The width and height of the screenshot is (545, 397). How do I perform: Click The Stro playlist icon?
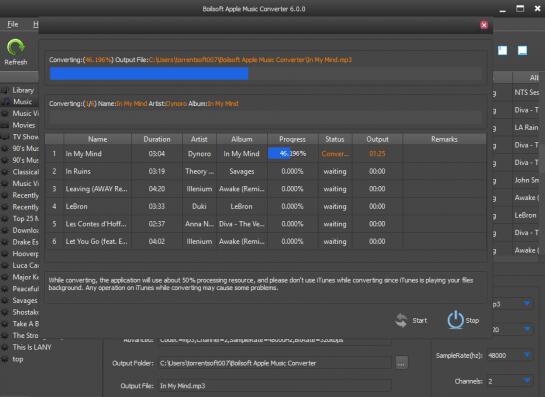tap(5, 335)
